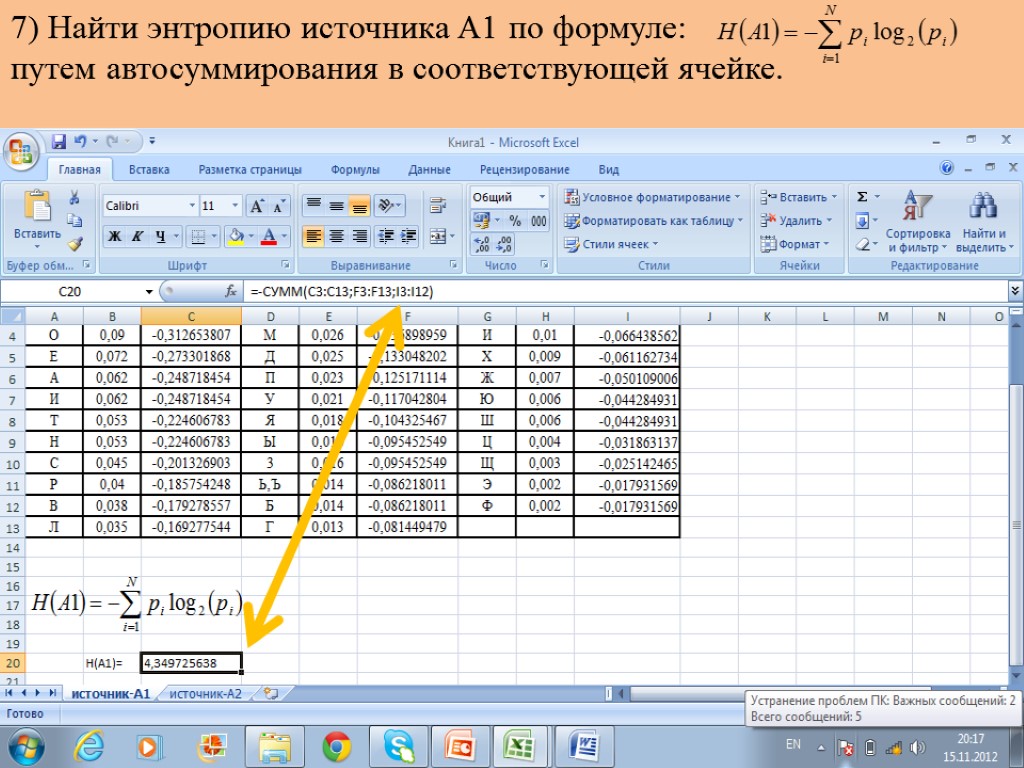The width and height of the screenshot is (1024, 768).
Task: Align text to bottom of cell
Action: [x=359, y=206]
